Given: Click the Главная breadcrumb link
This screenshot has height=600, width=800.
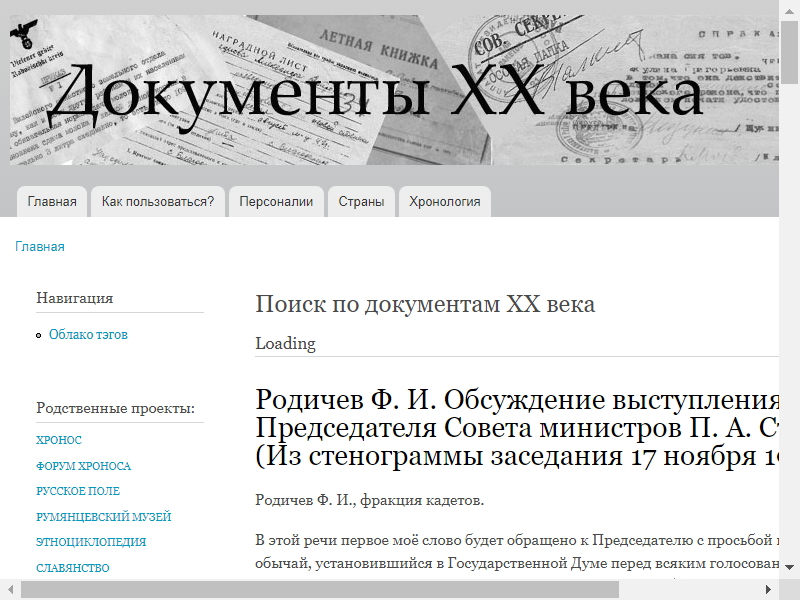Looking at the screenshot, I should [40, 247].
